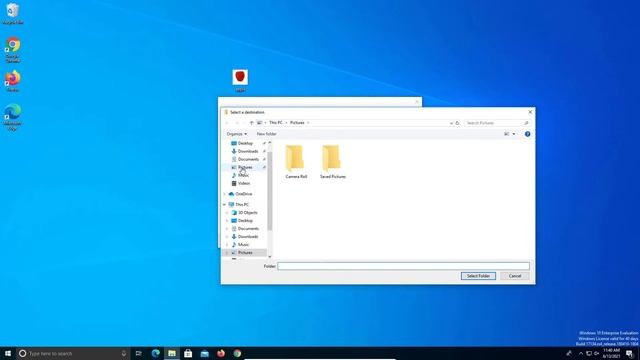Viewport: 640px width, 360px height.
Task: Open the Saved Pictures folder
Action: 333,162
